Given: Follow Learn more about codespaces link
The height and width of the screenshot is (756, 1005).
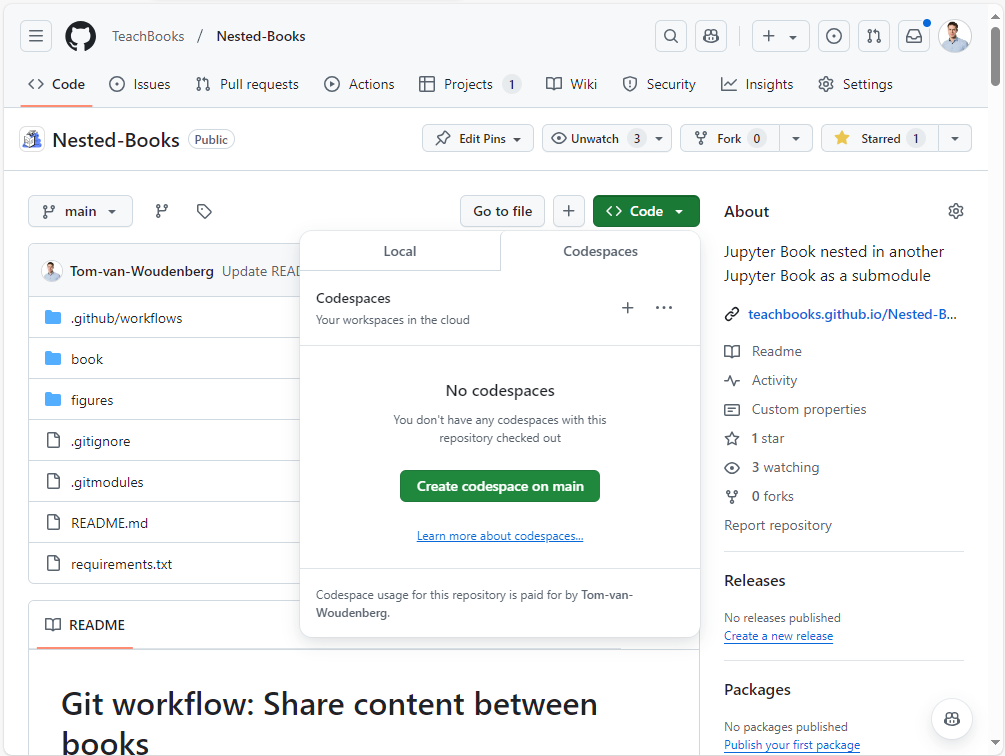Looking at the screenshot, I should click(x=500, y=536).
